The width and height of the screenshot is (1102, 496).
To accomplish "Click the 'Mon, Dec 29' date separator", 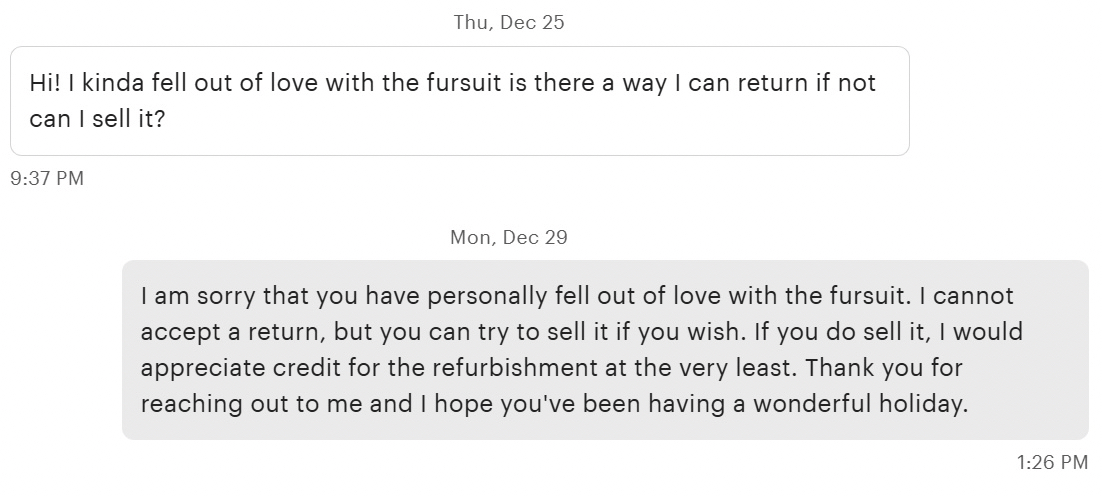I will click(x=509, y=237).
